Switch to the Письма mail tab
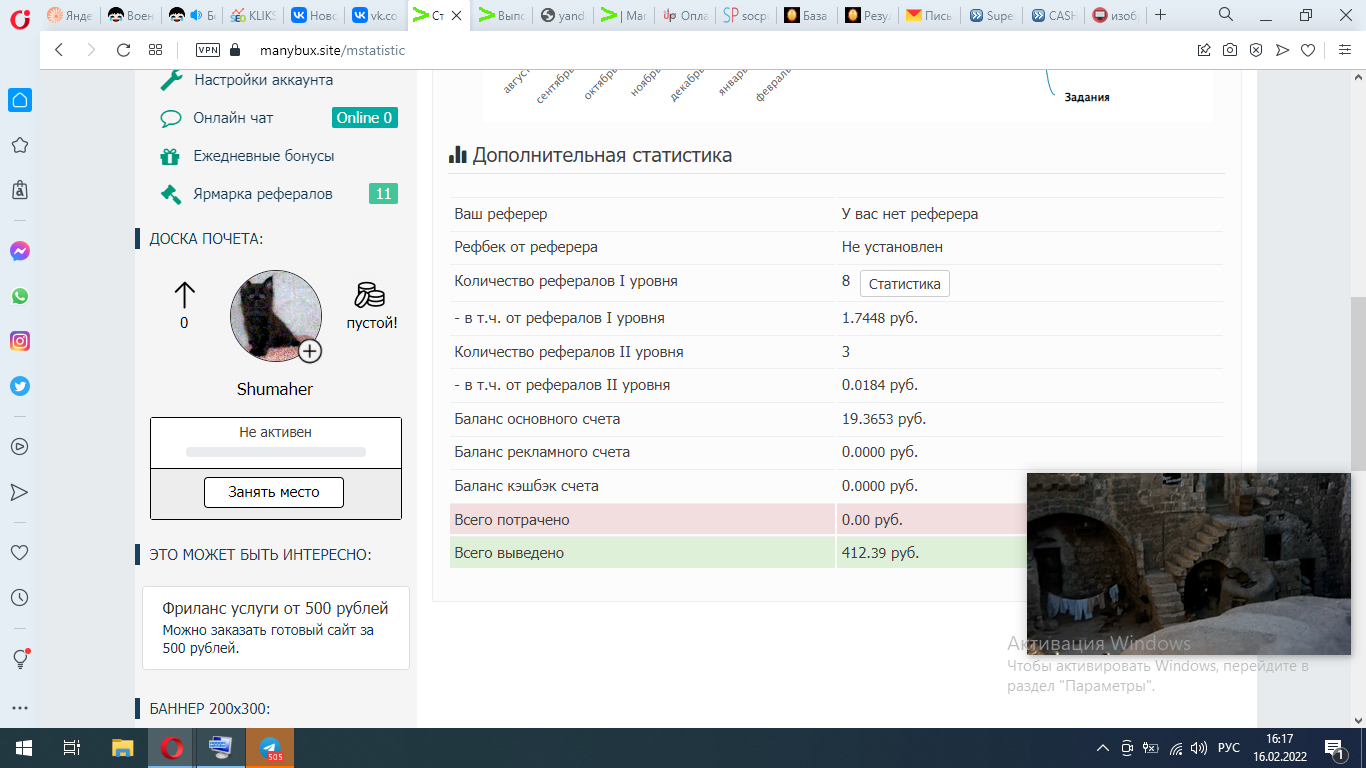This screenshot has width=1366, height=768. tap(928, 15)
